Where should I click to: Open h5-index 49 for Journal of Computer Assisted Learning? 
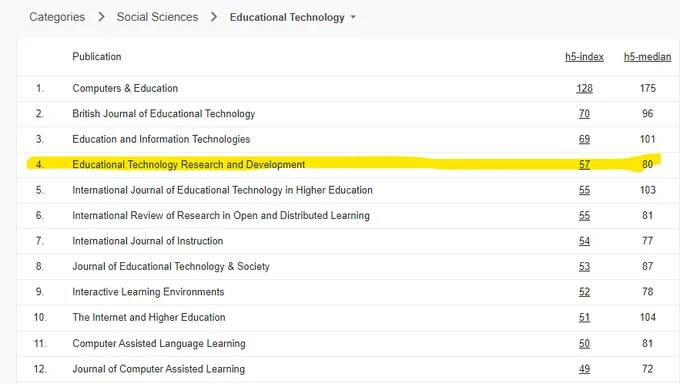point(584,369)
